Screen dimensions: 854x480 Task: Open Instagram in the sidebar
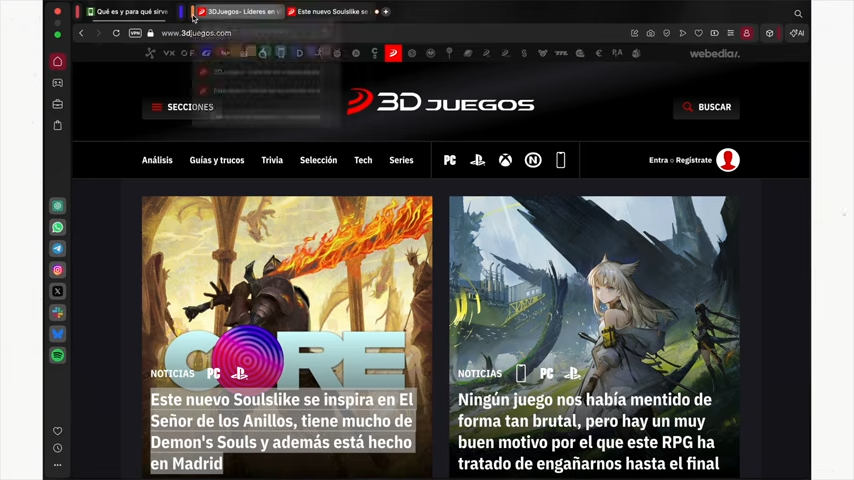pos(58,270)
